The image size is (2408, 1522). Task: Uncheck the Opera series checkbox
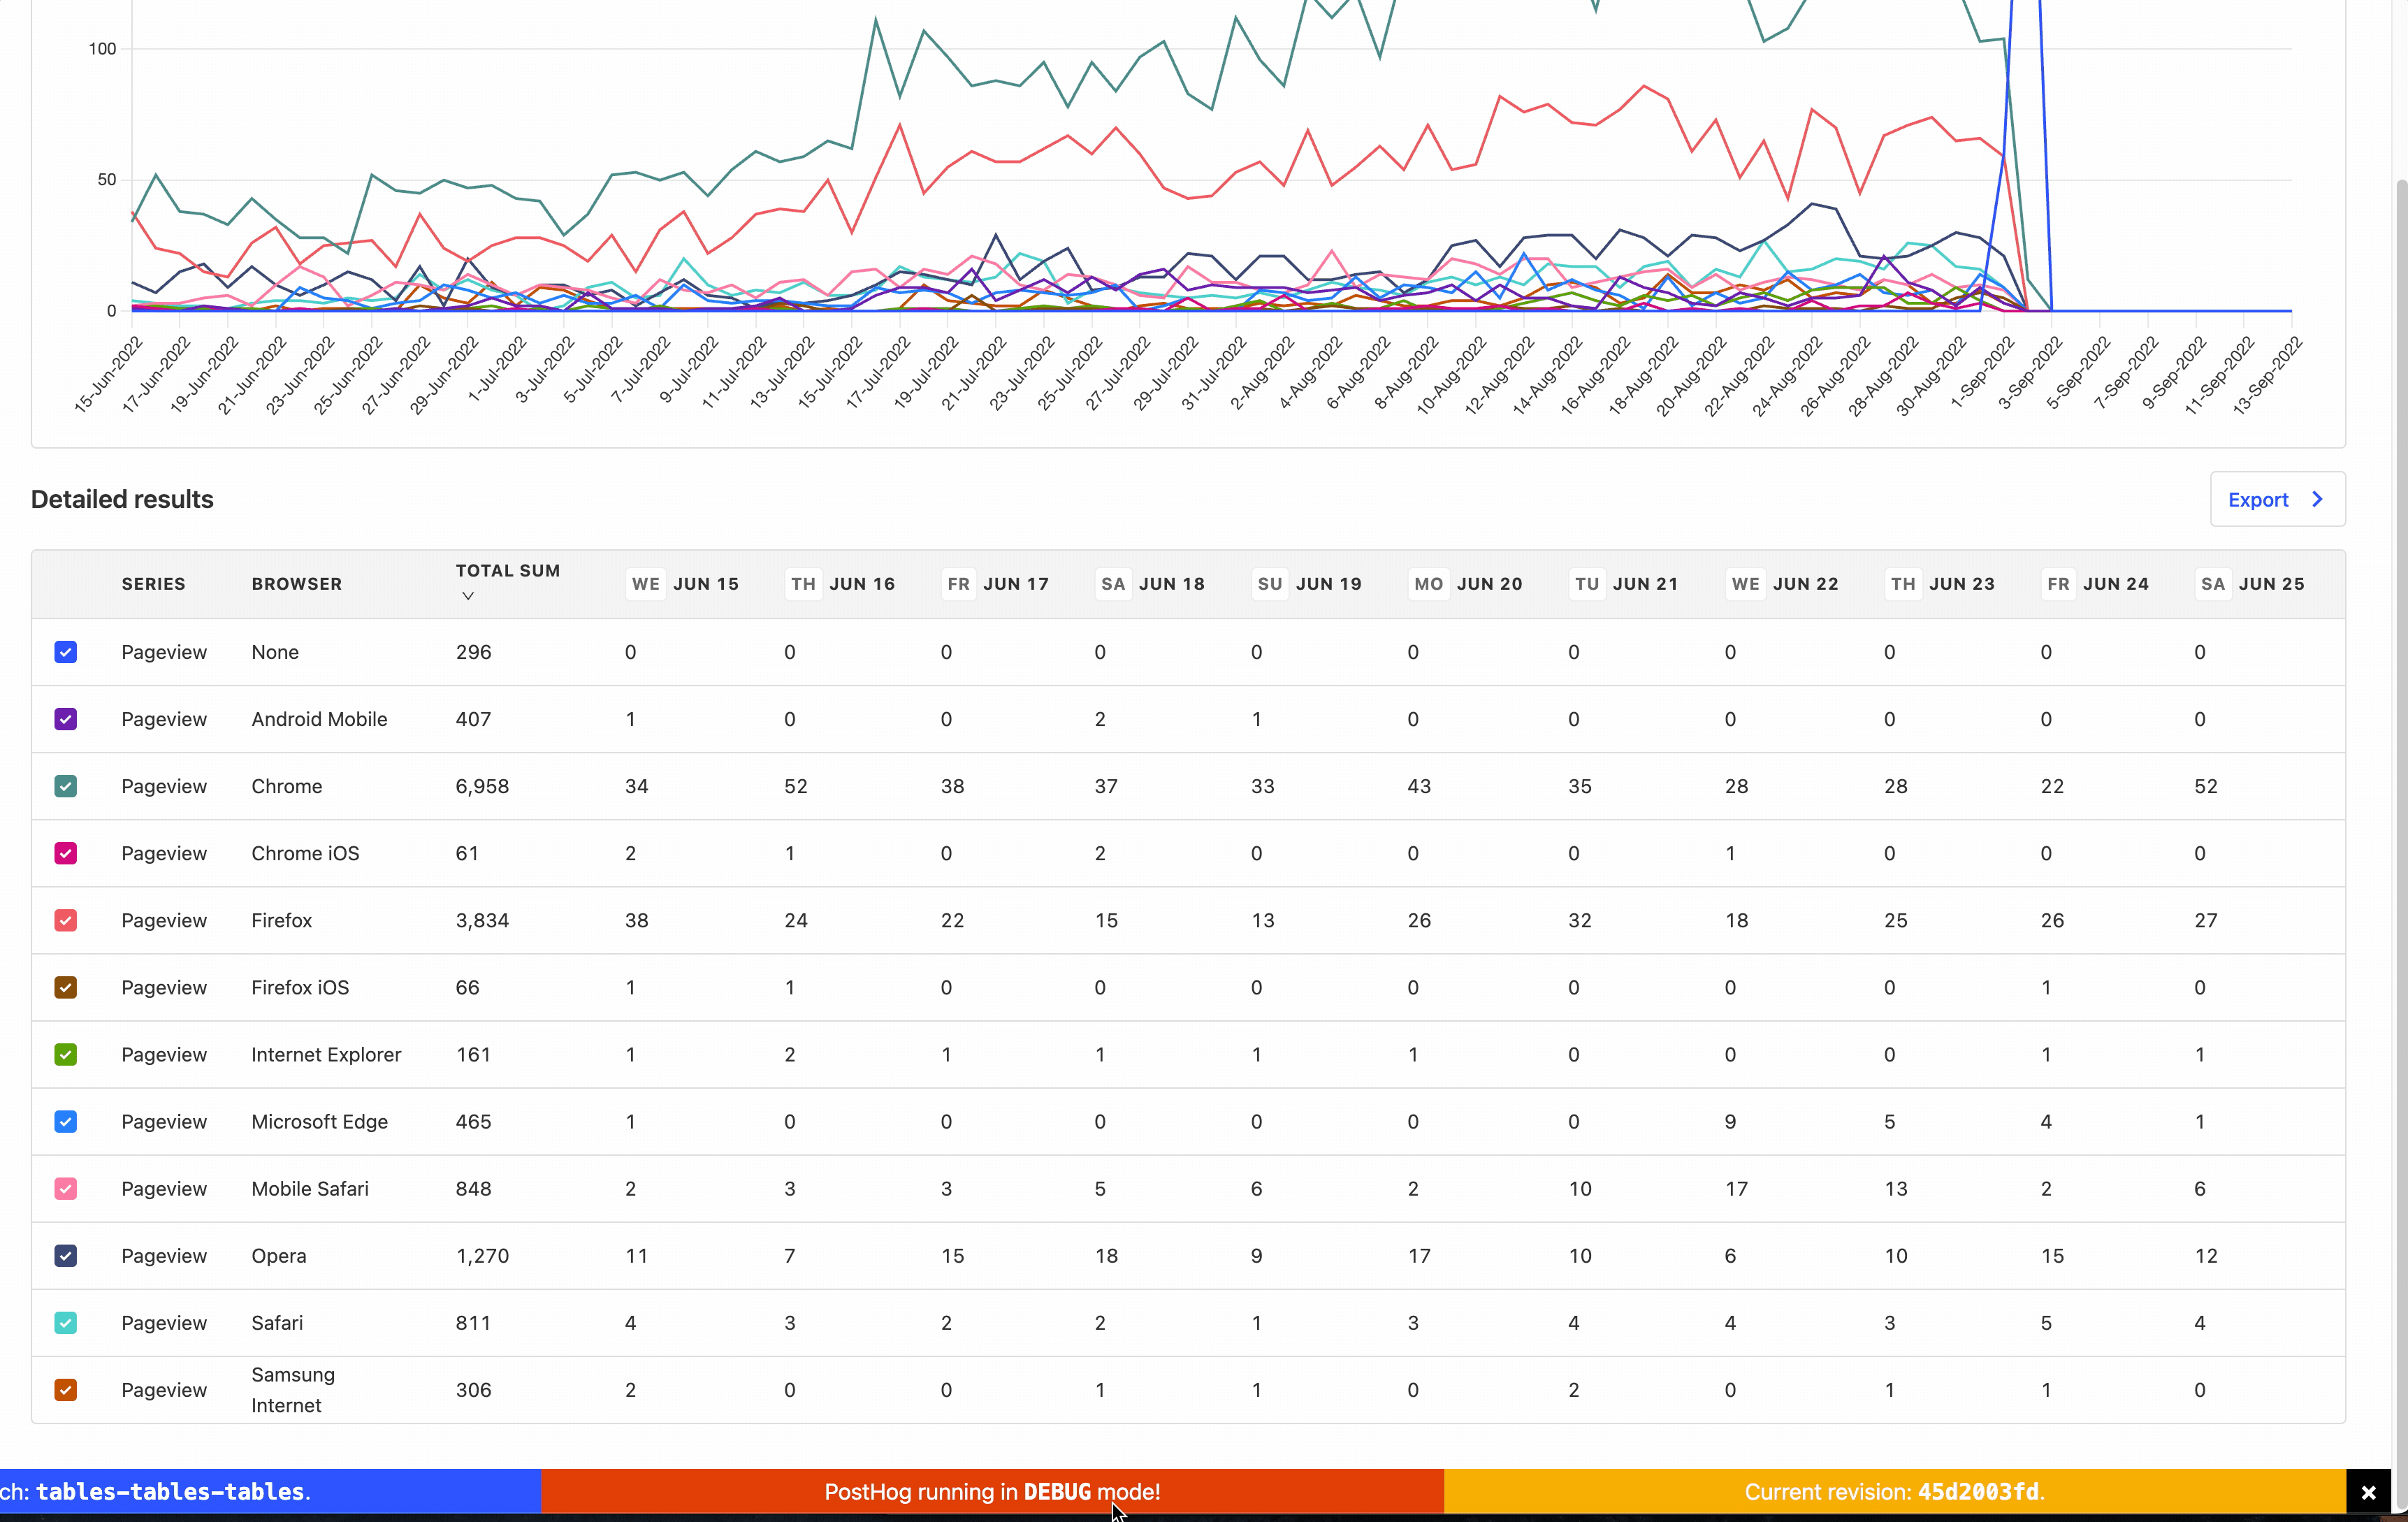click(x=66, y=1255)
